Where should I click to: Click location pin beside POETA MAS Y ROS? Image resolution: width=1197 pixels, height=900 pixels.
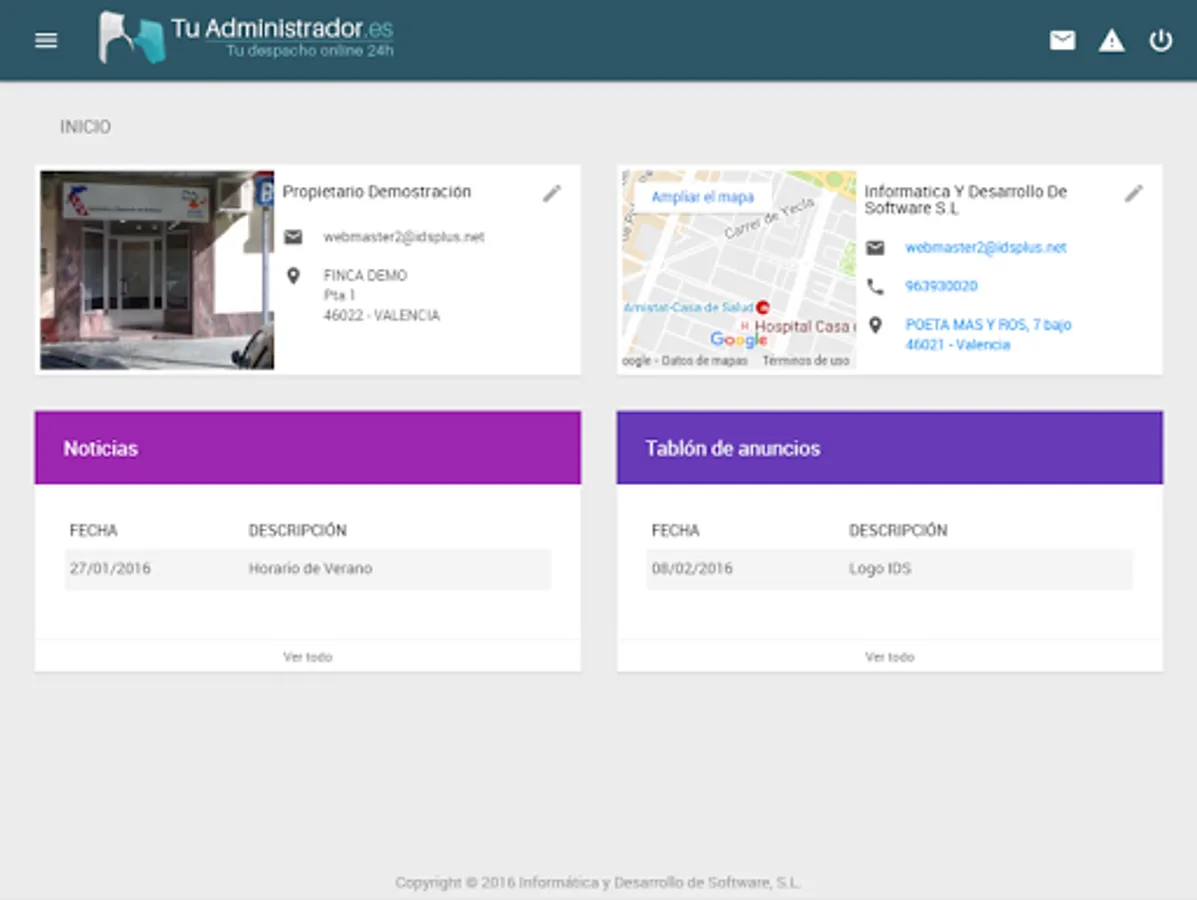pos(875,325)
